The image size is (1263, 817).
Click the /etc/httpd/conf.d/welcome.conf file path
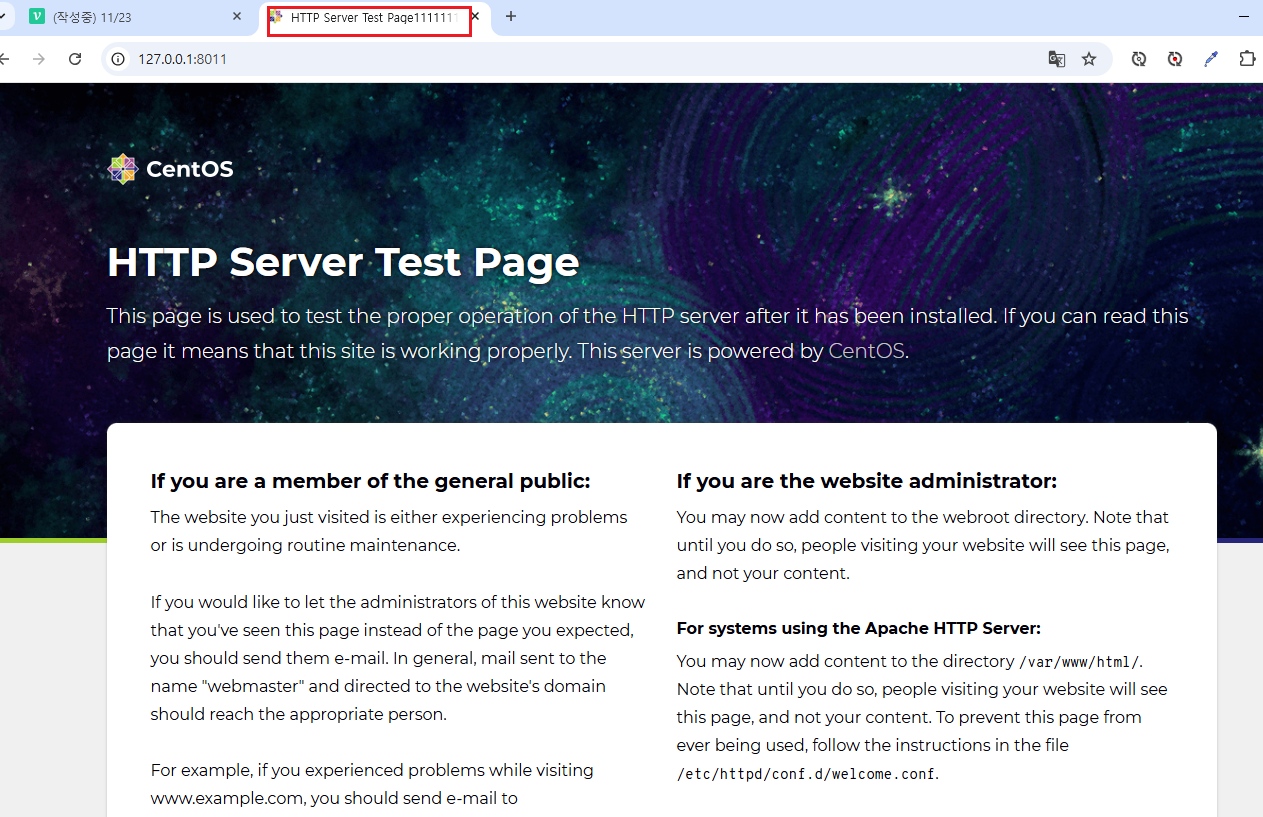806,774
